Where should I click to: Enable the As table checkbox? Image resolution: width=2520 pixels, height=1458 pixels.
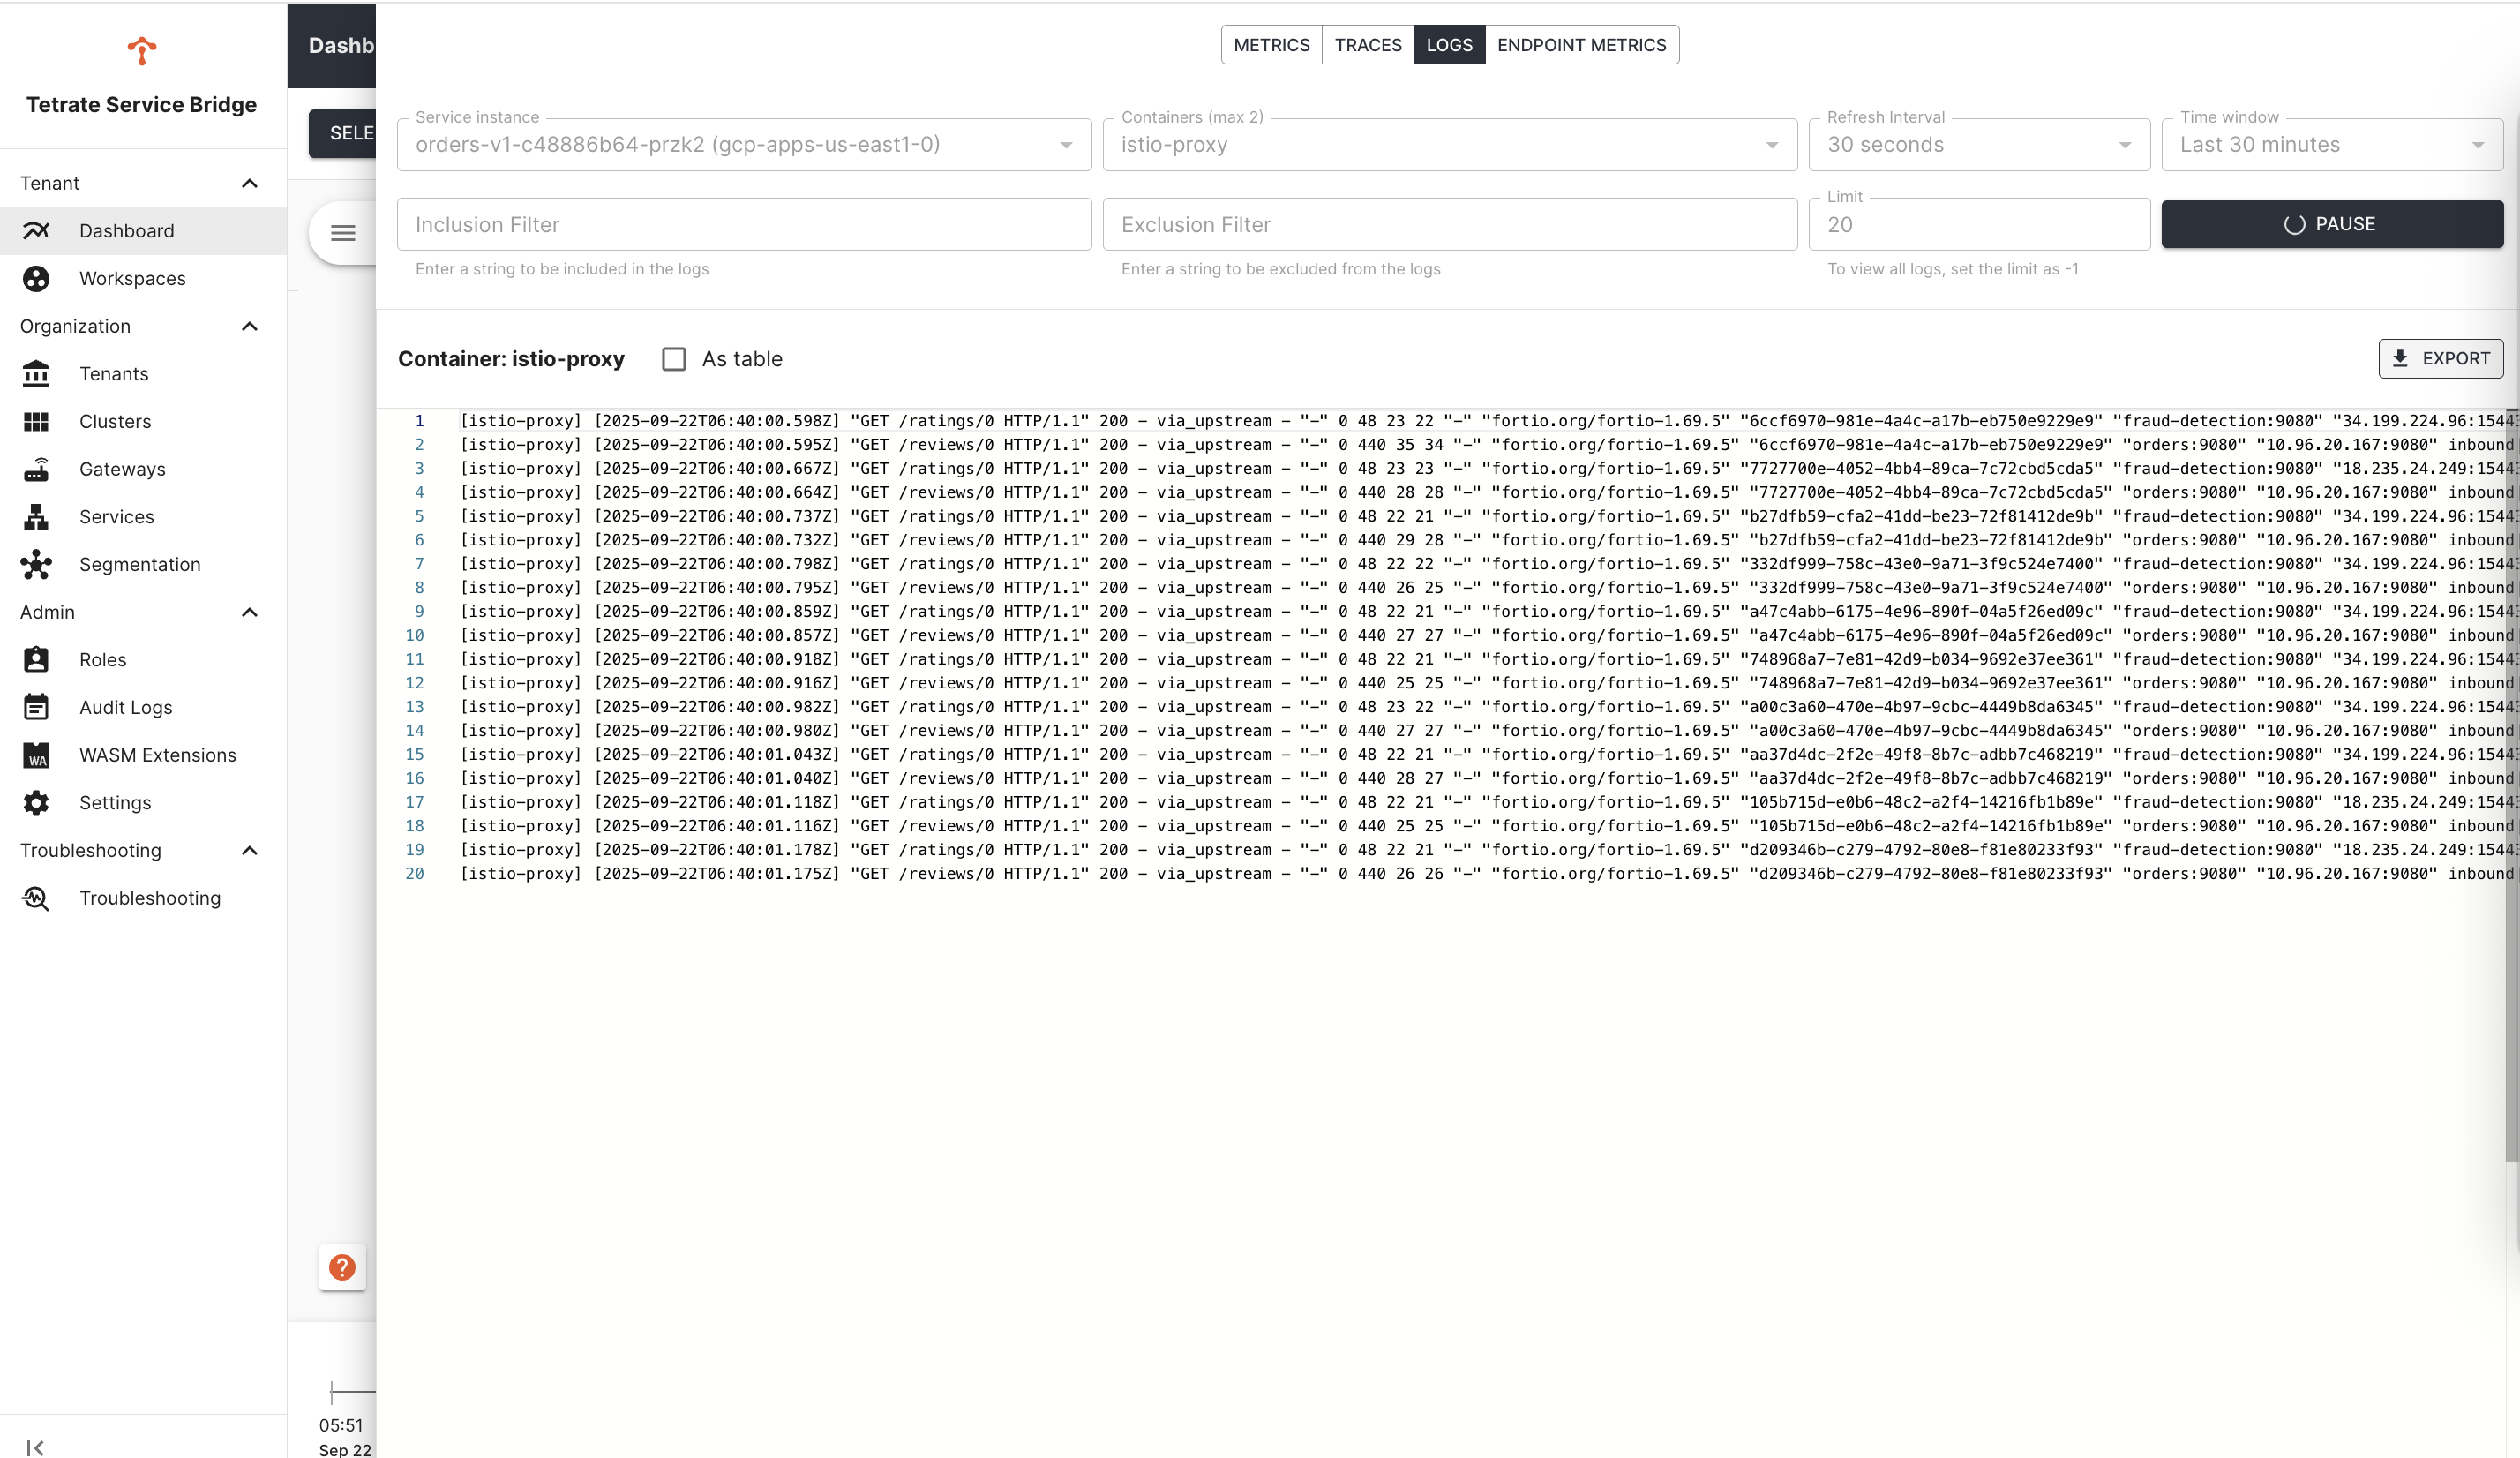[x=674, y=359]
